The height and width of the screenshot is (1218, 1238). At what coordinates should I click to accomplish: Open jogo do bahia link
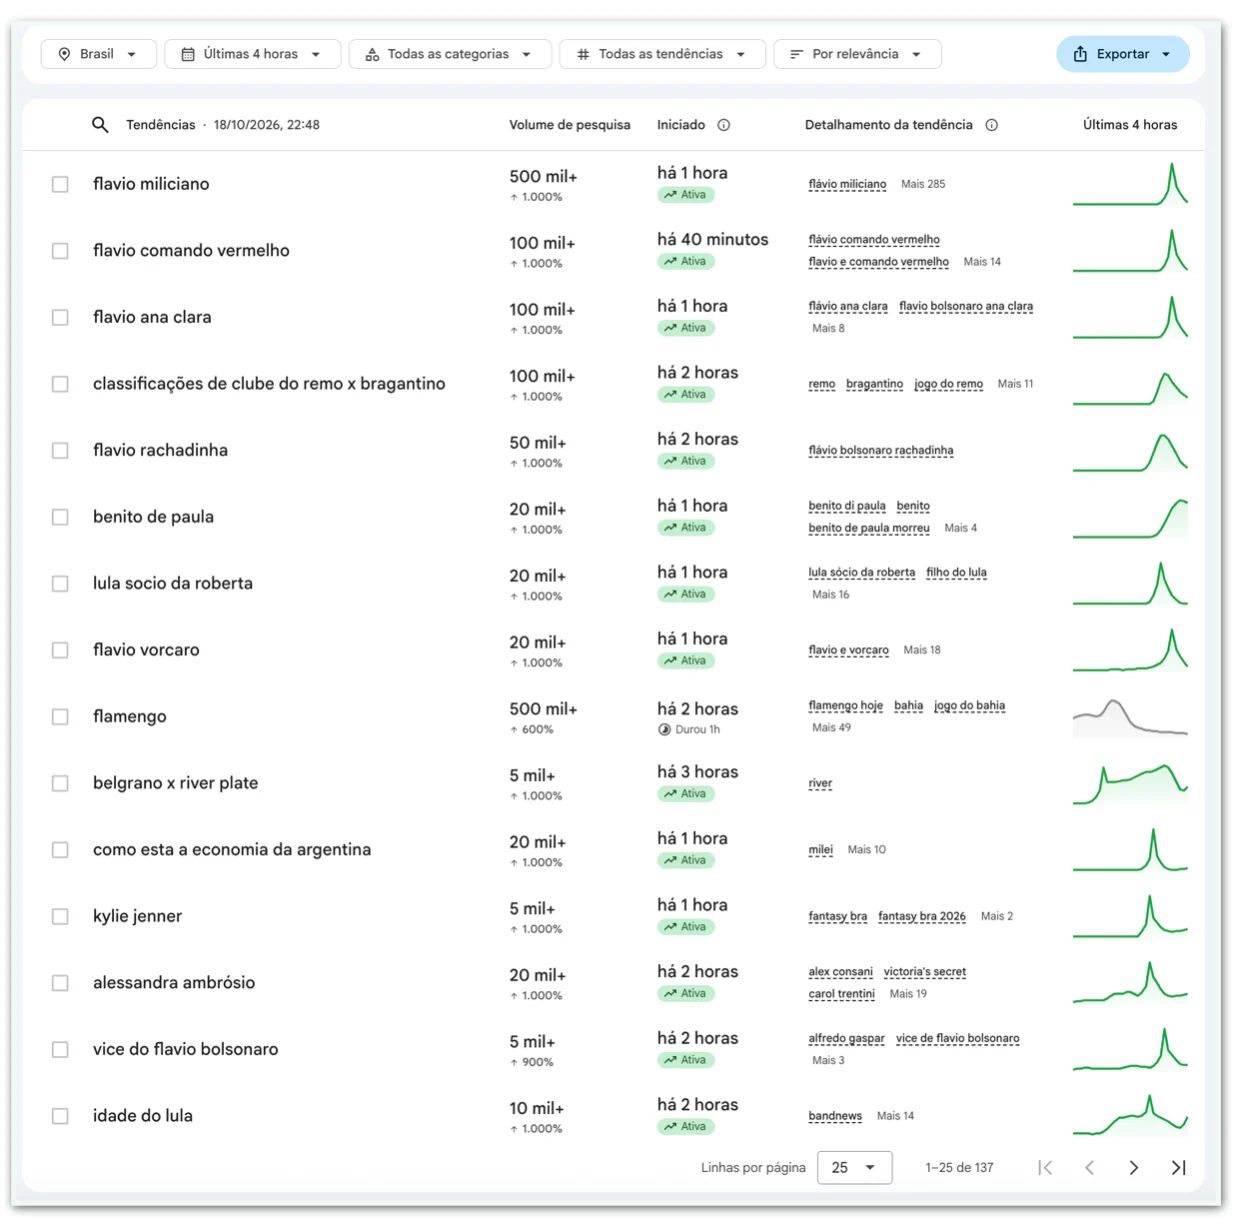tap(969, 706)
